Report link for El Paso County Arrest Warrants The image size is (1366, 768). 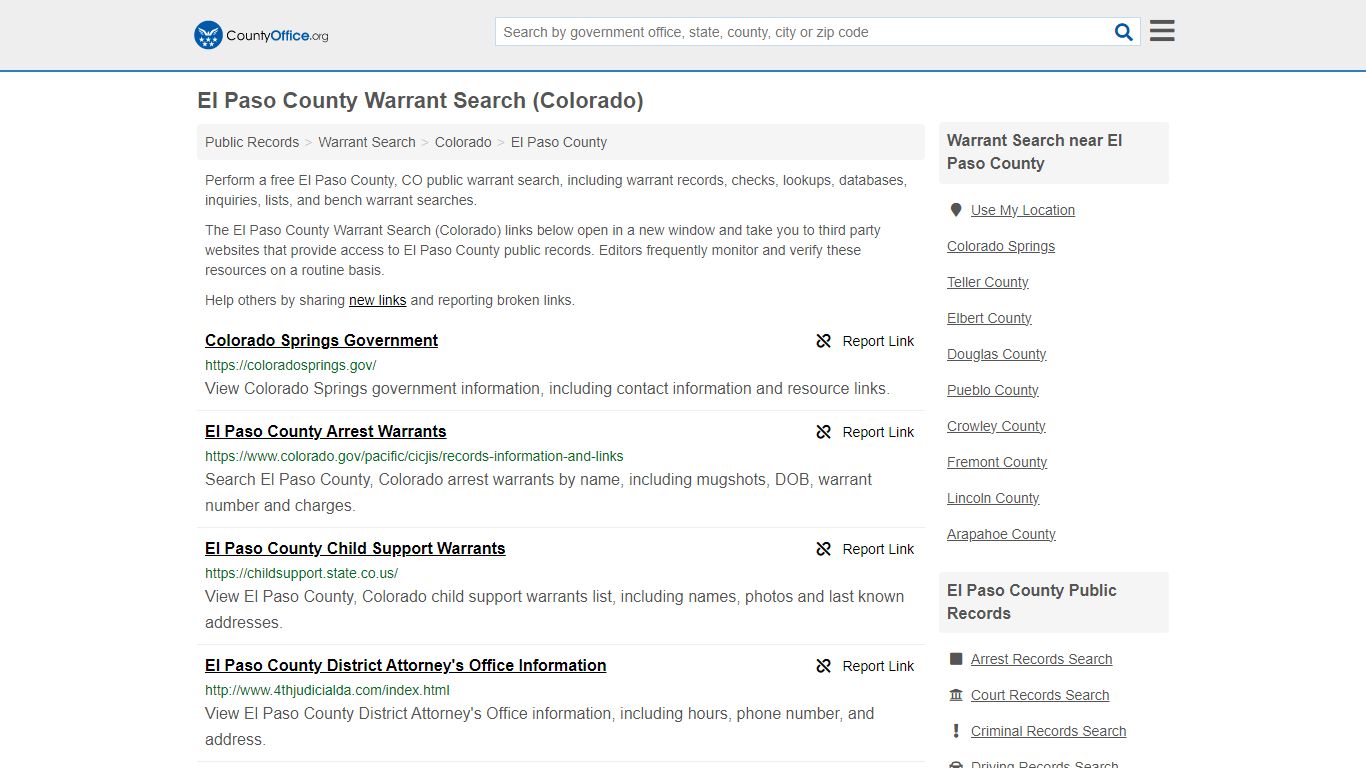tap(865, 432)
